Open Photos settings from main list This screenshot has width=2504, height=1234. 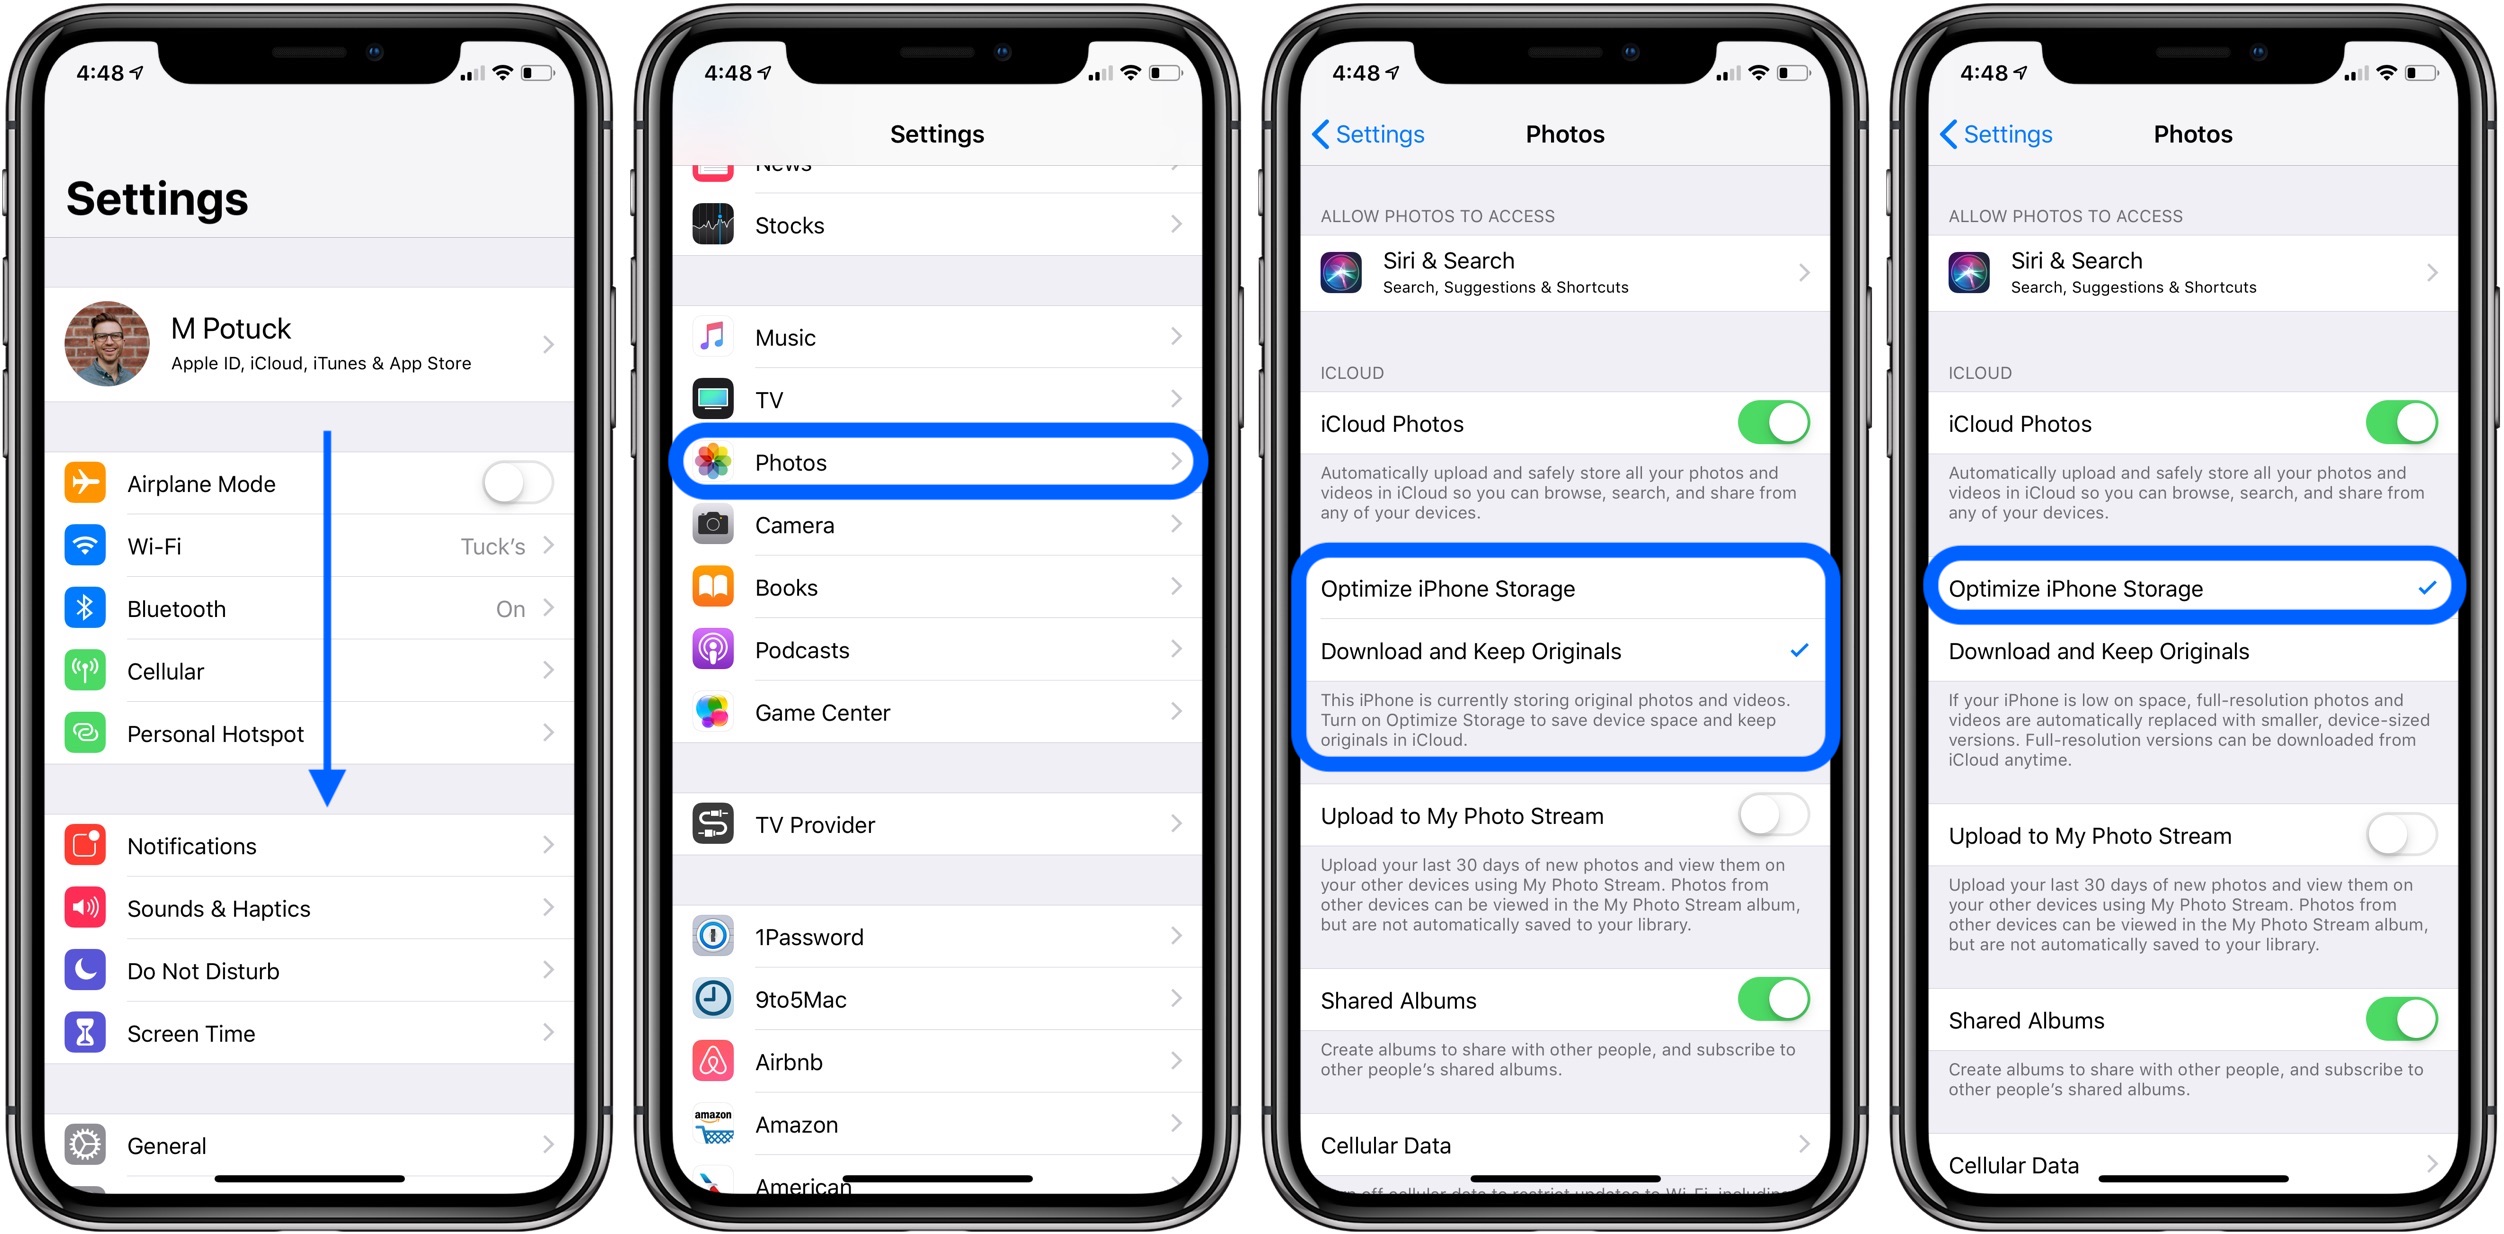coord(939,461)
